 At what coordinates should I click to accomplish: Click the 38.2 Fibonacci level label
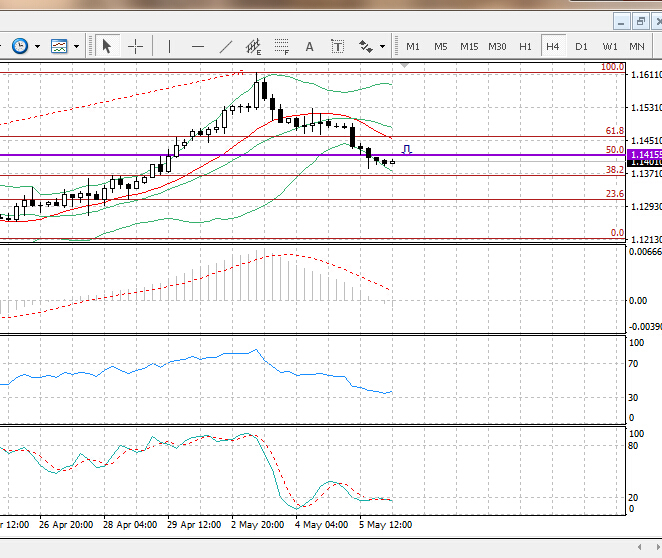615,170
